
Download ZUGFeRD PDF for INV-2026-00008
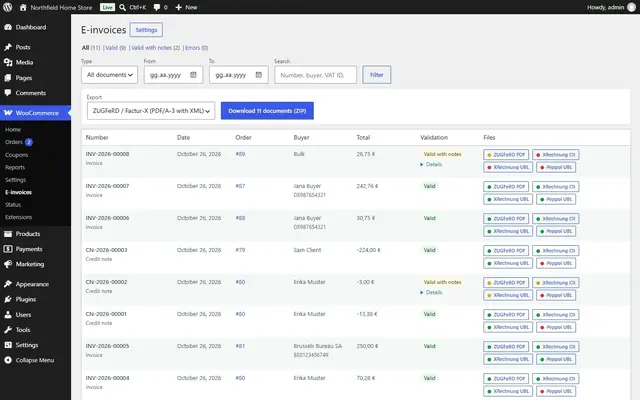(x=506, y=155)
